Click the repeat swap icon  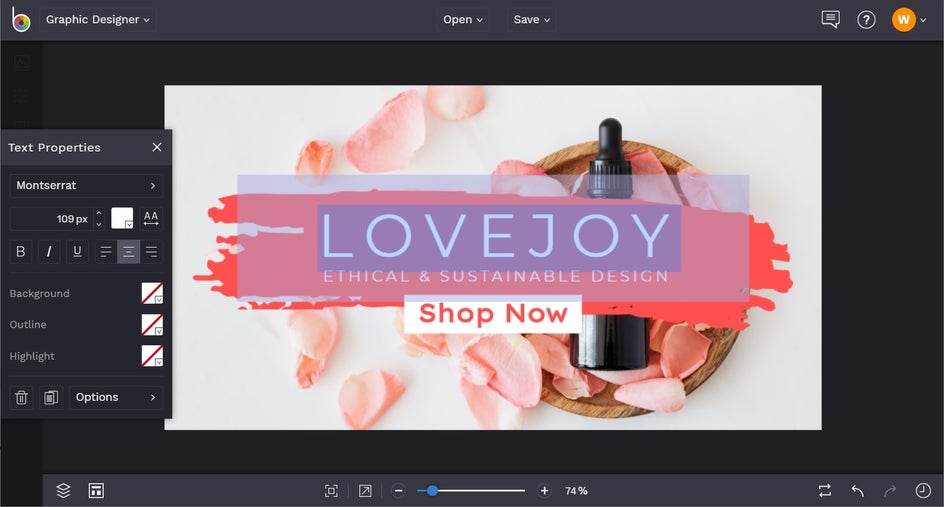click(825, 491)
